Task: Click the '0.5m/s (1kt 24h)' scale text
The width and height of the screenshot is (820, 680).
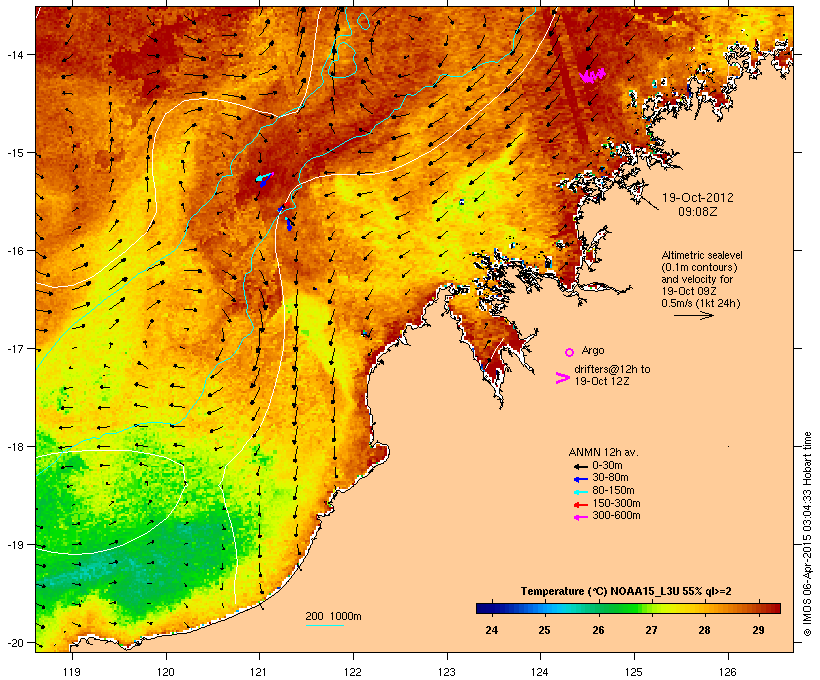Action: pyautogui.click(x=701, y=303)
